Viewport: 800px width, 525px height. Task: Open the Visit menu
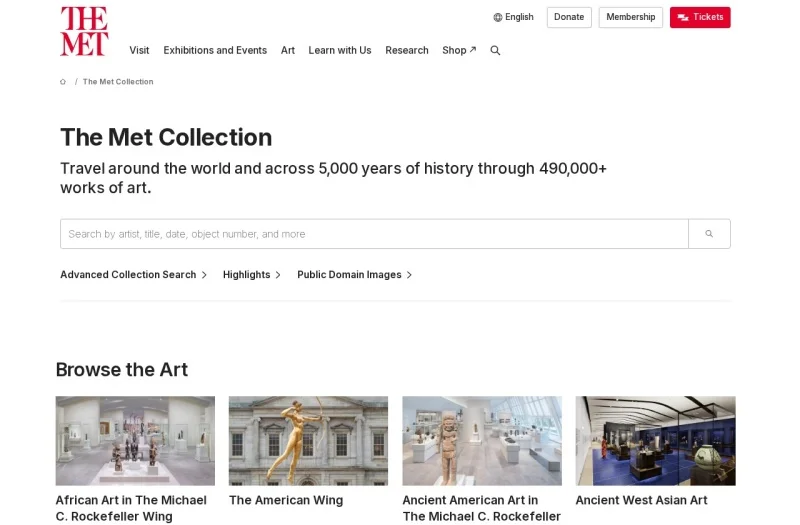click(139, 51)
